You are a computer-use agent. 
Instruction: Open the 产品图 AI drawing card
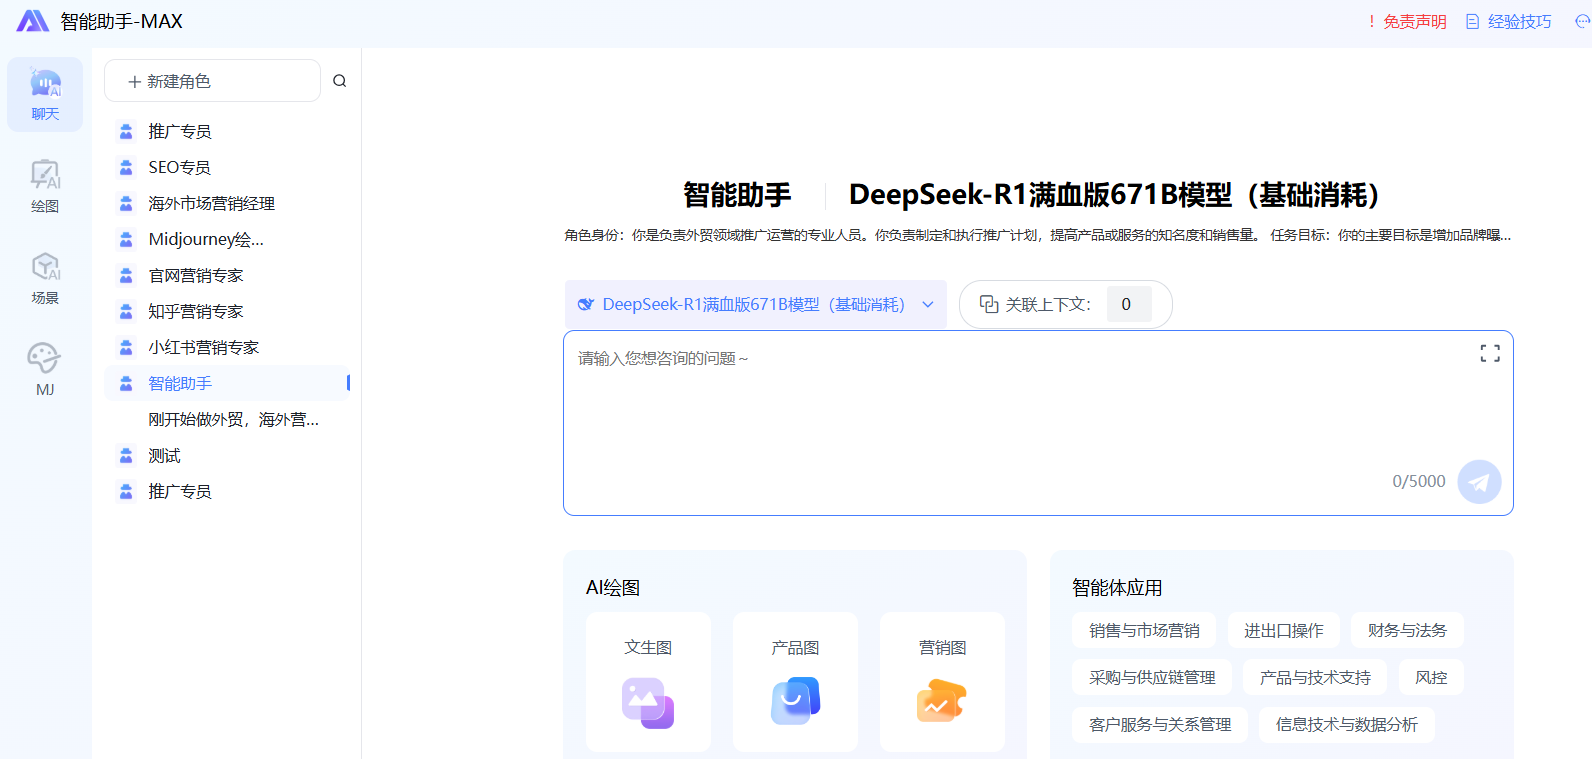pos(795,681)
